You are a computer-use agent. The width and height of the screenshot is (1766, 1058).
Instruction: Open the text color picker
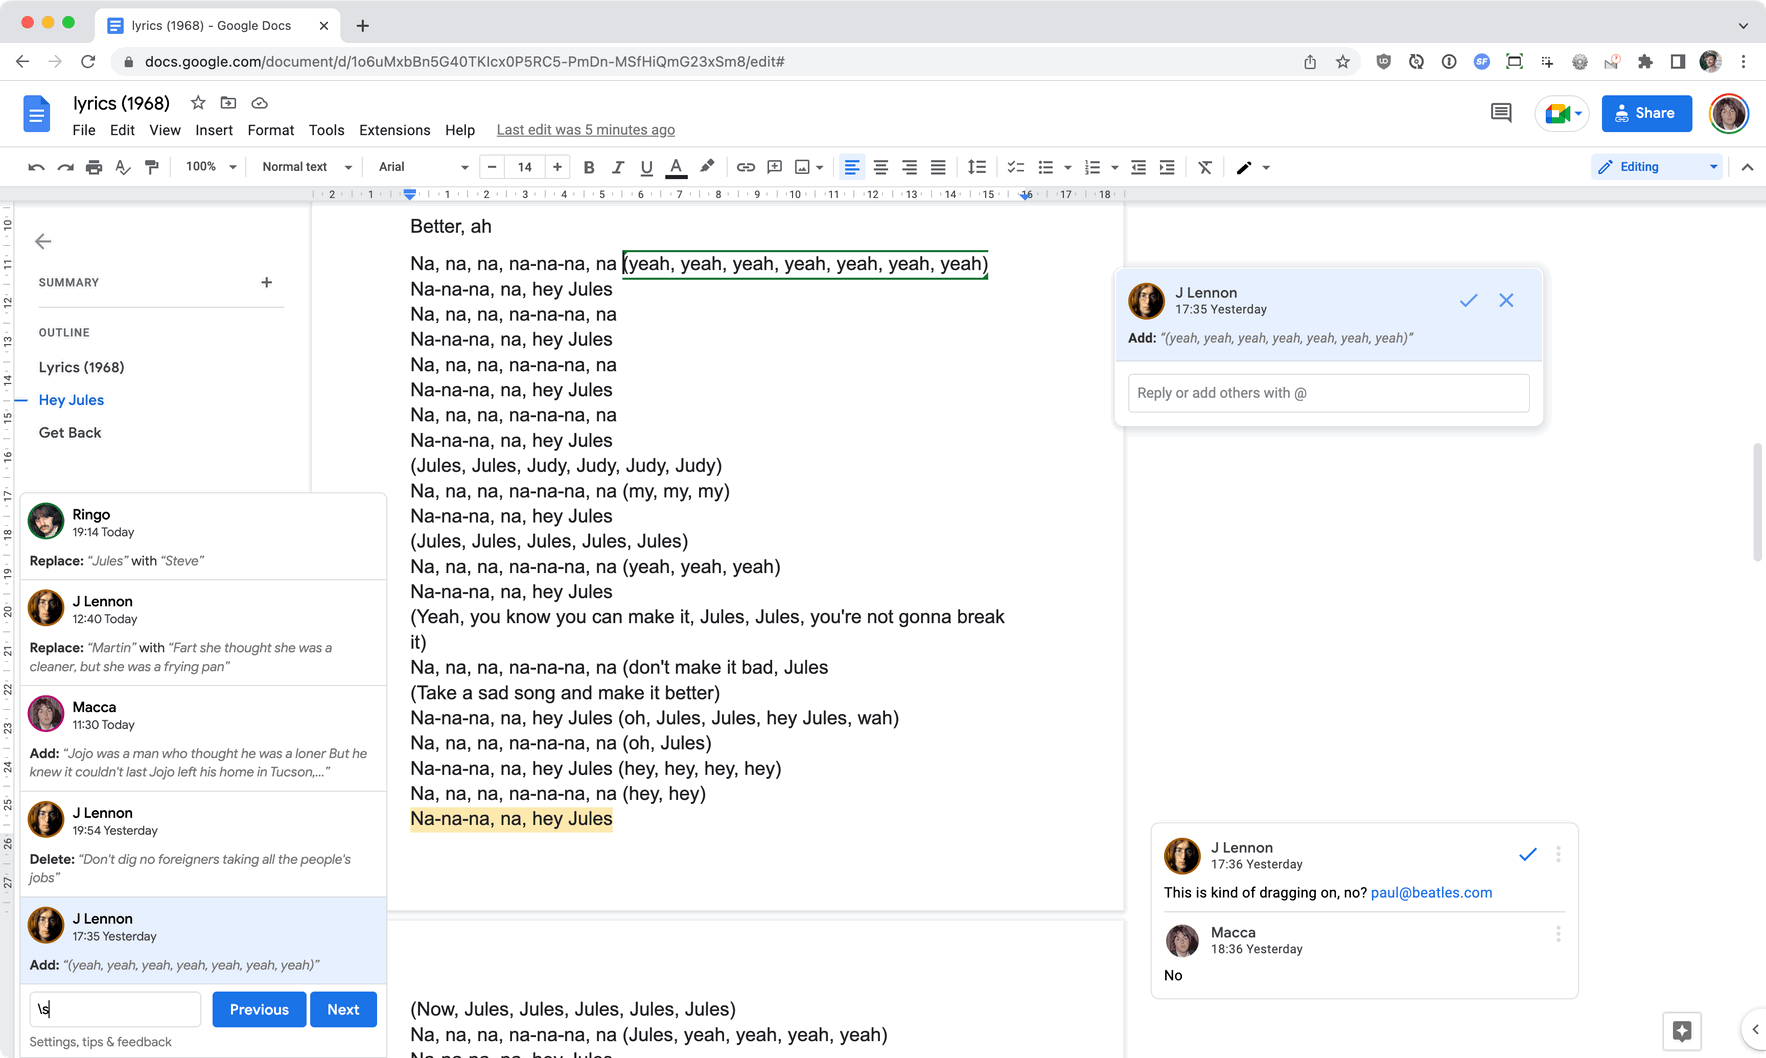point(676,167)
